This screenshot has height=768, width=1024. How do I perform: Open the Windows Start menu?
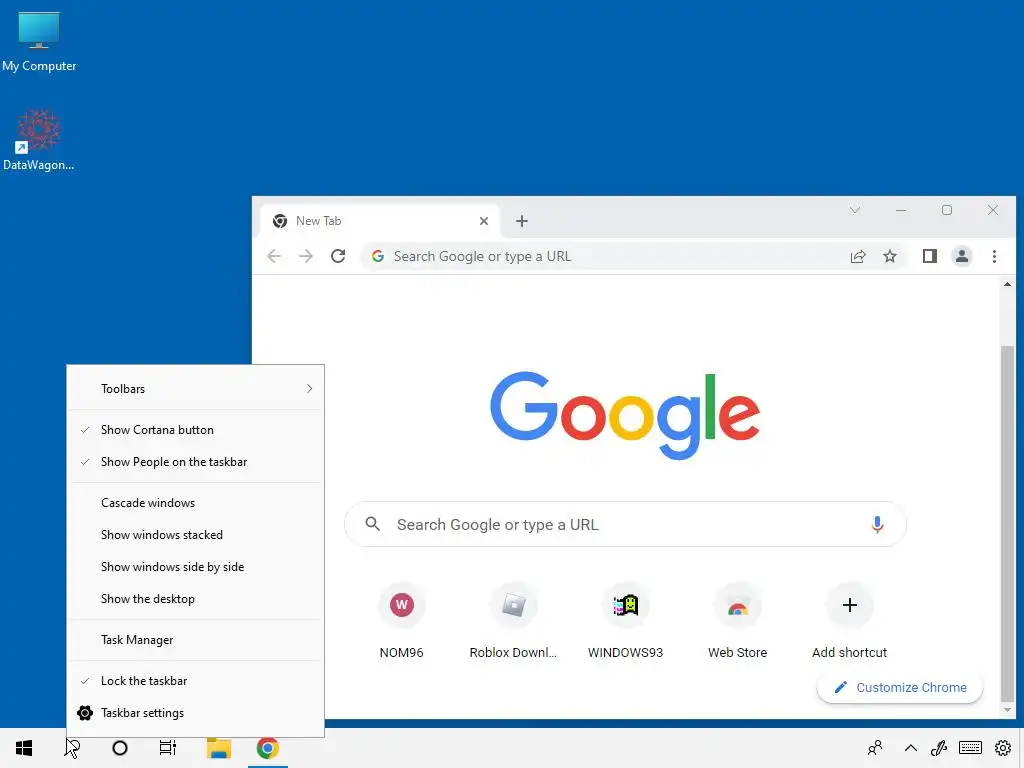pos(24,748)
